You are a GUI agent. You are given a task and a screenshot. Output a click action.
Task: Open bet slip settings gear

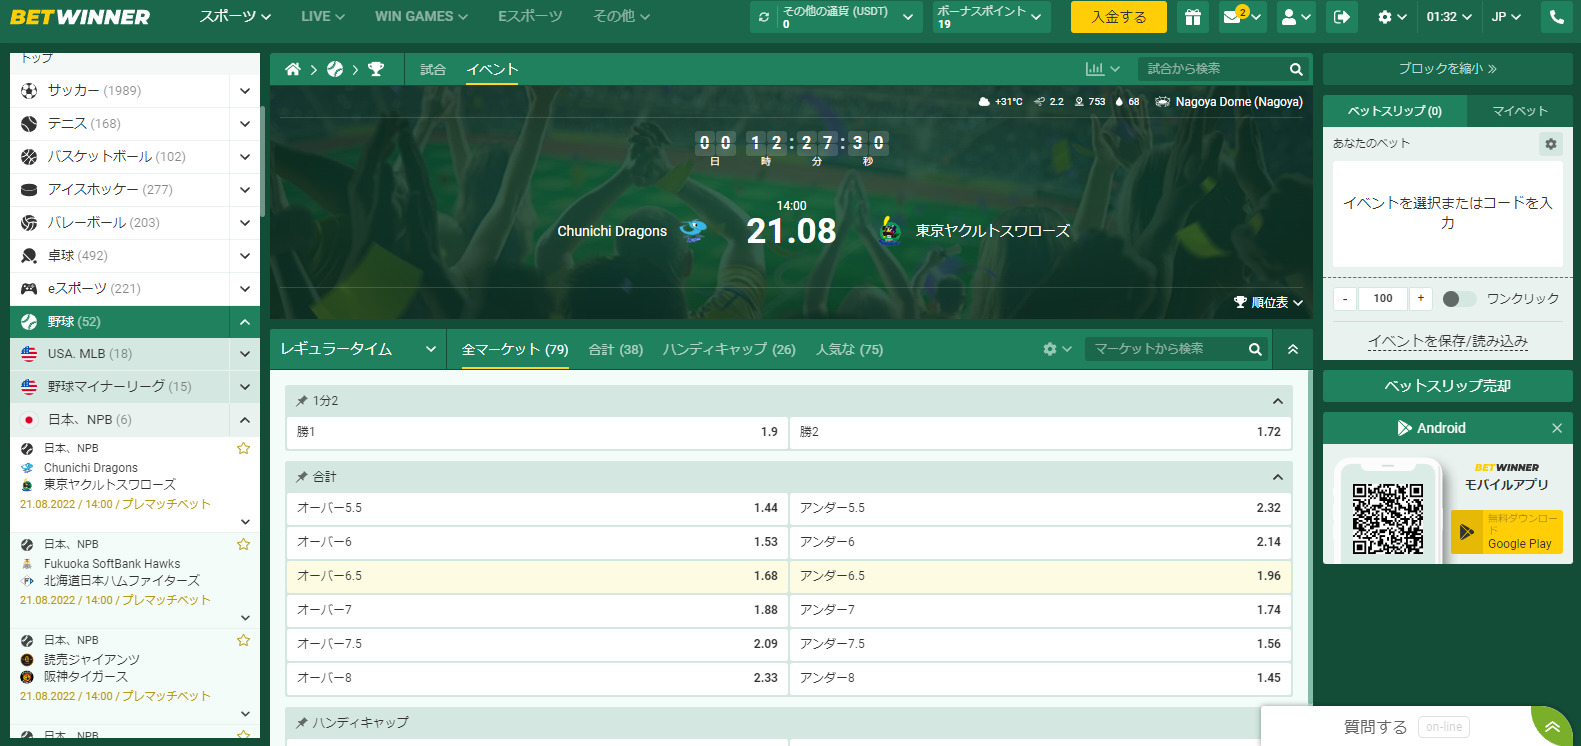[x=1550, y=144]
